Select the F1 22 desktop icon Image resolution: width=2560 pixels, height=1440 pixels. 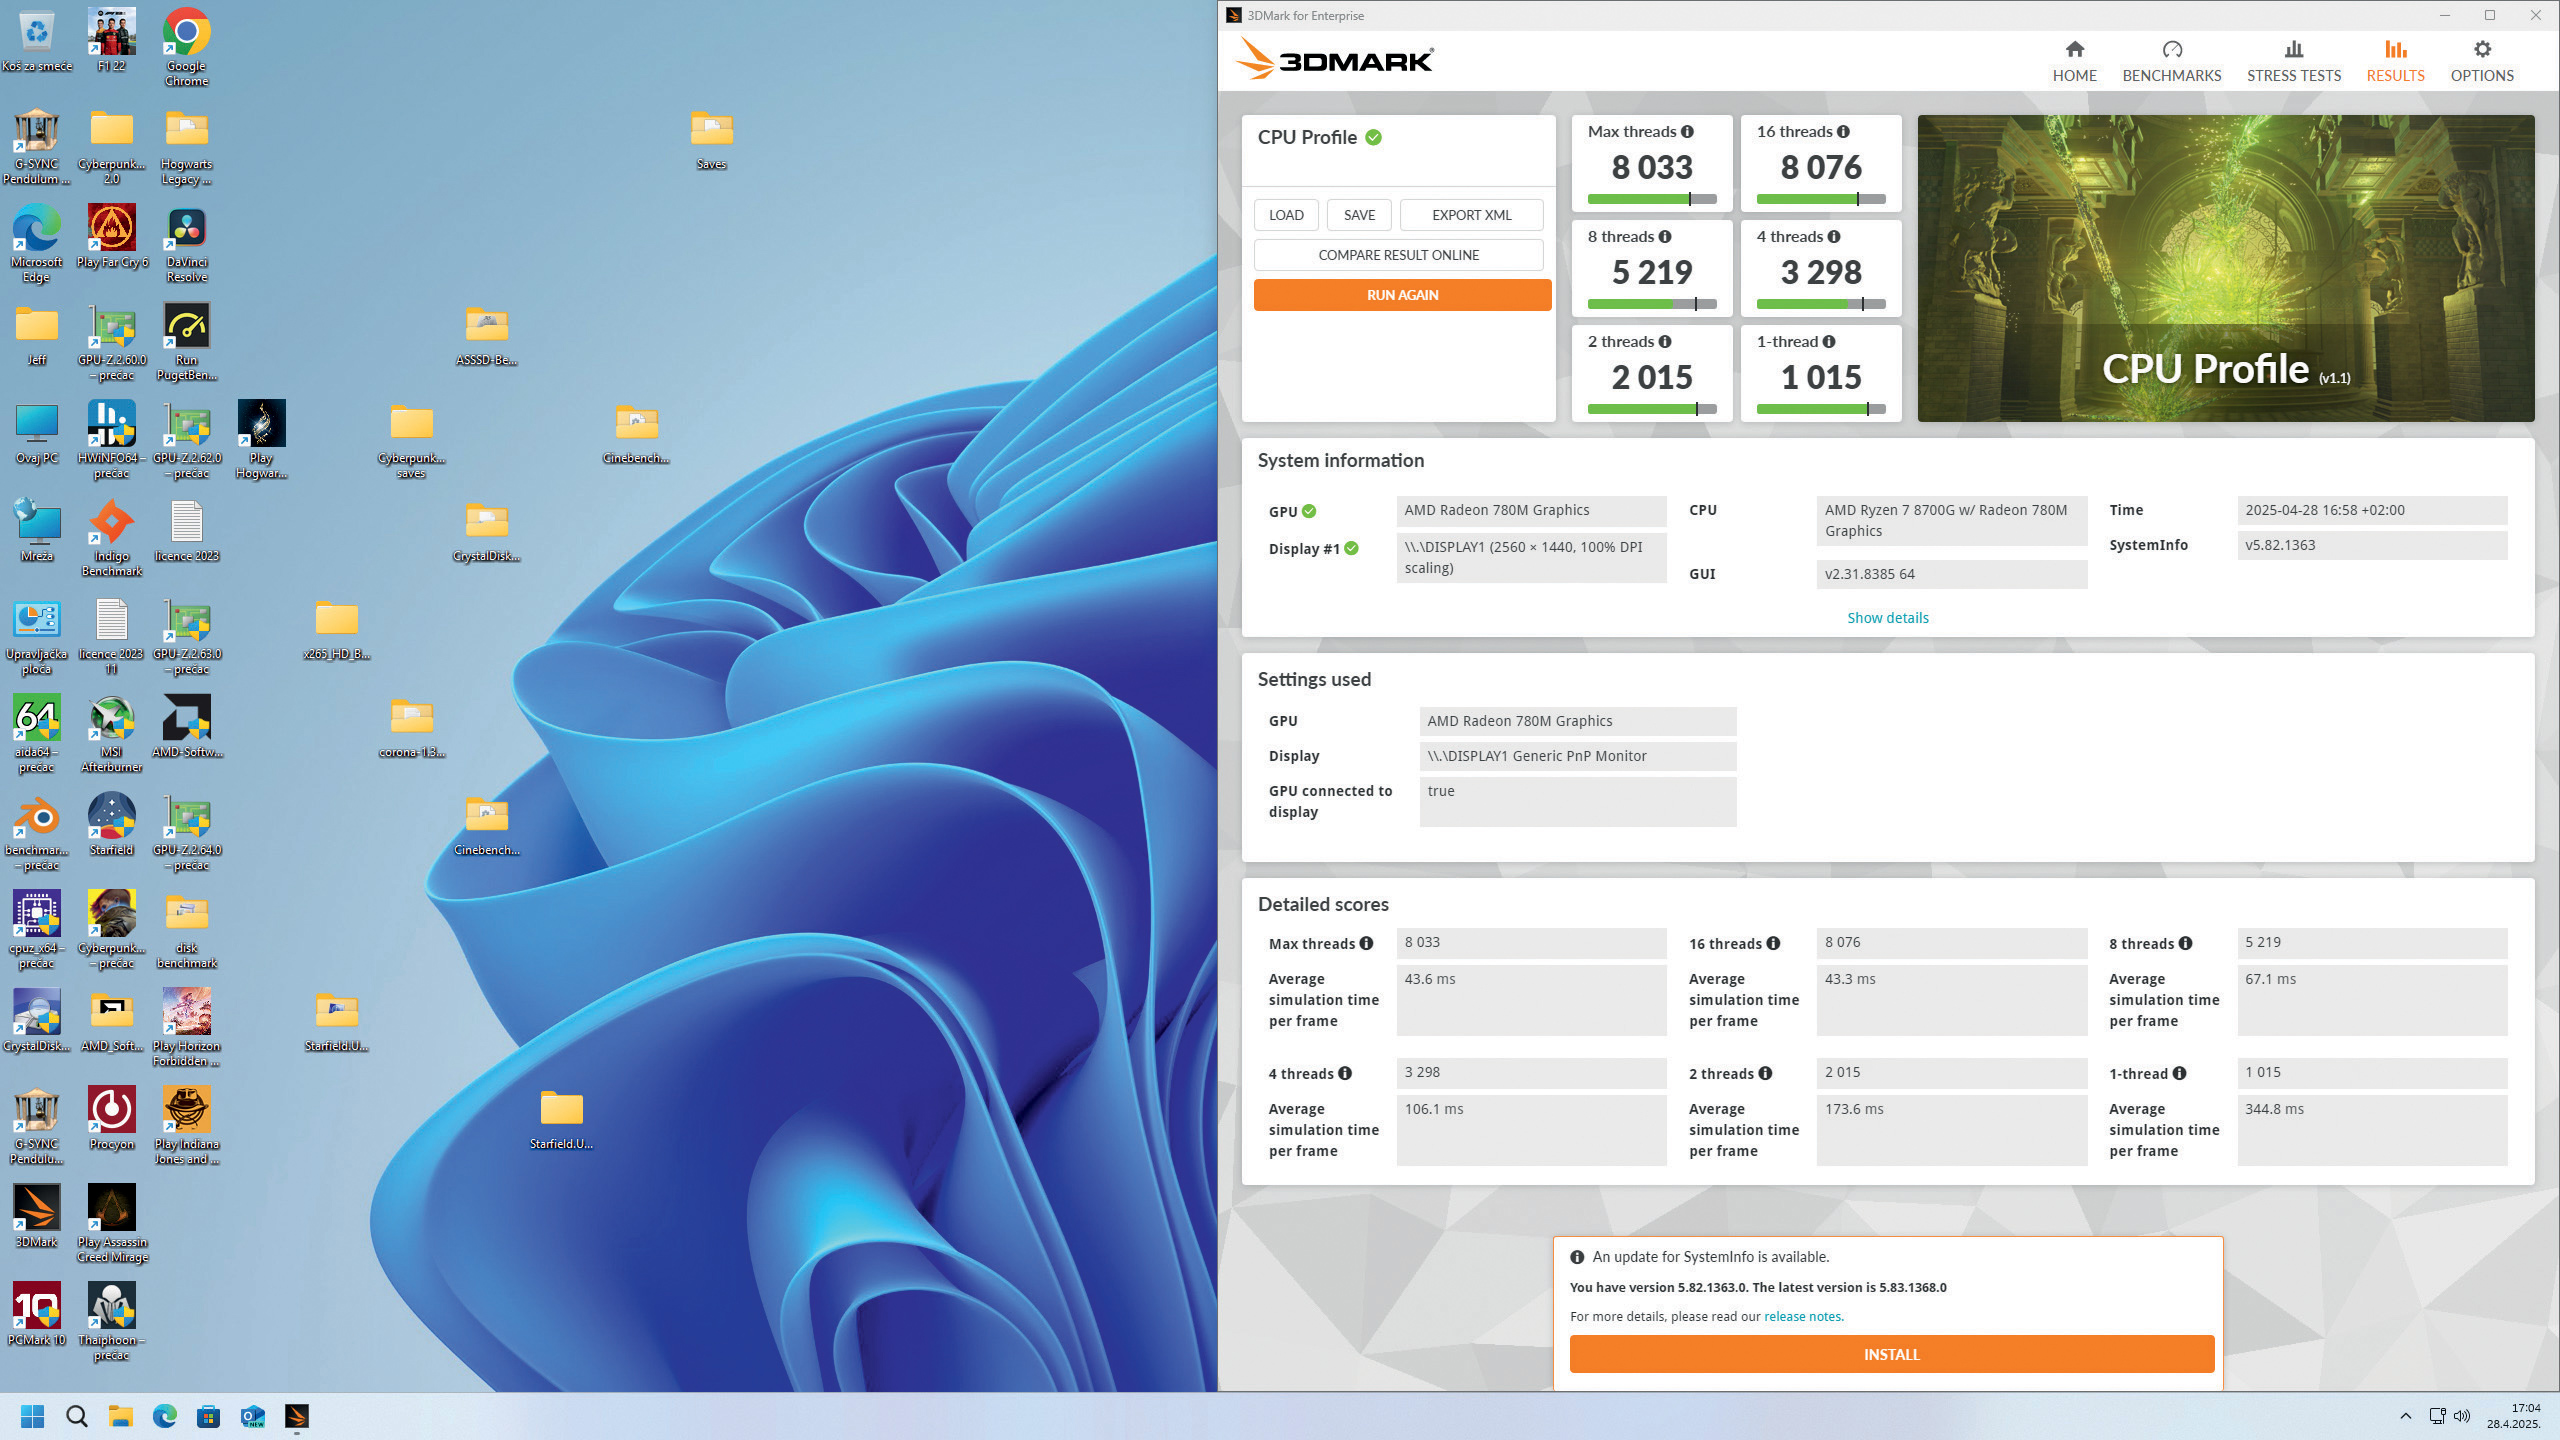click(x=111, y=40)
